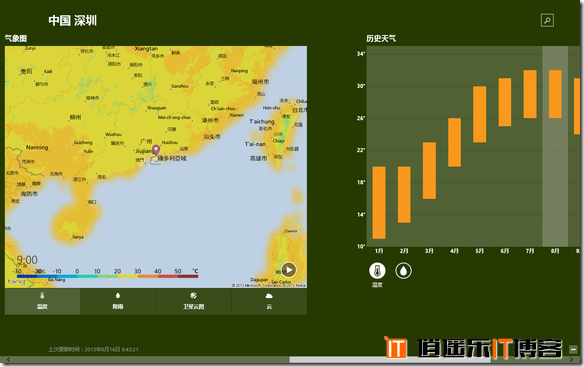Select the 4月 temperature bar
Viewport: 584px width, 367px height.
coord(454,142)
